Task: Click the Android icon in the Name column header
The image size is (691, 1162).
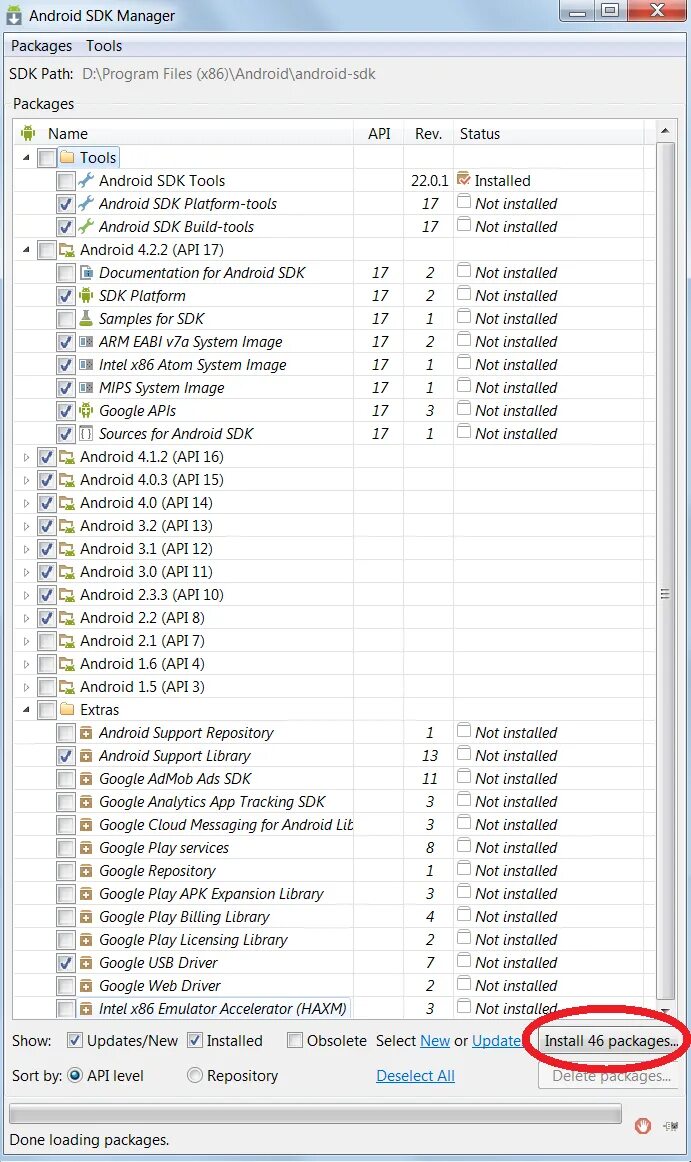Action: [28, 133]
